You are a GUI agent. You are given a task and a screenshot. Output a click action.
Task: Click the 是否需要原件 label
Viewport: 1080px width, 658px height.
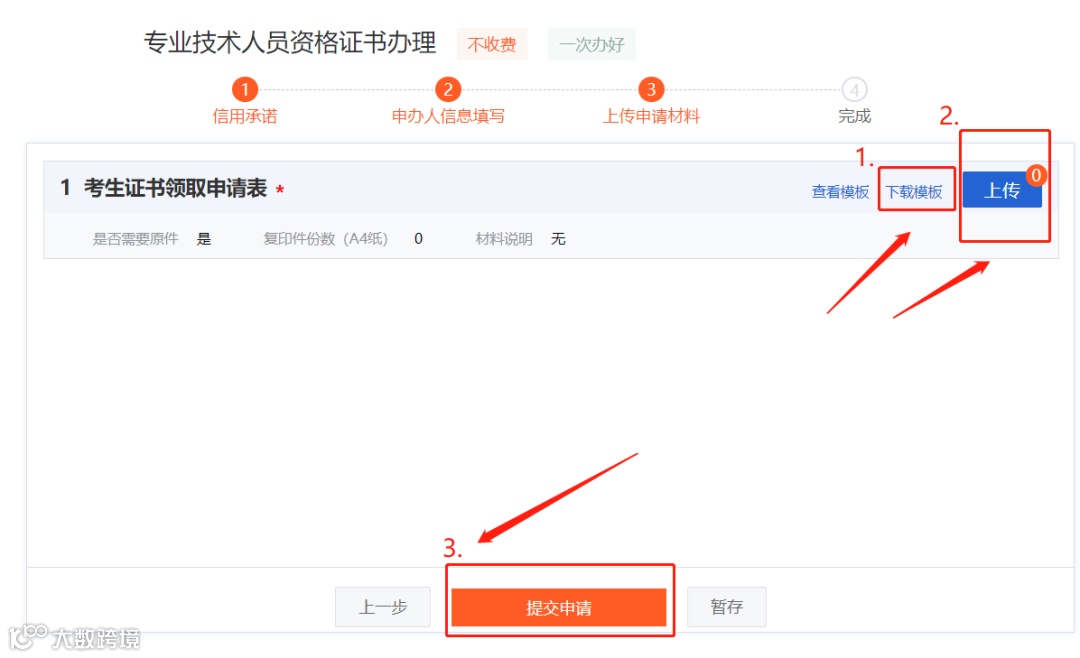click(136, 239)
